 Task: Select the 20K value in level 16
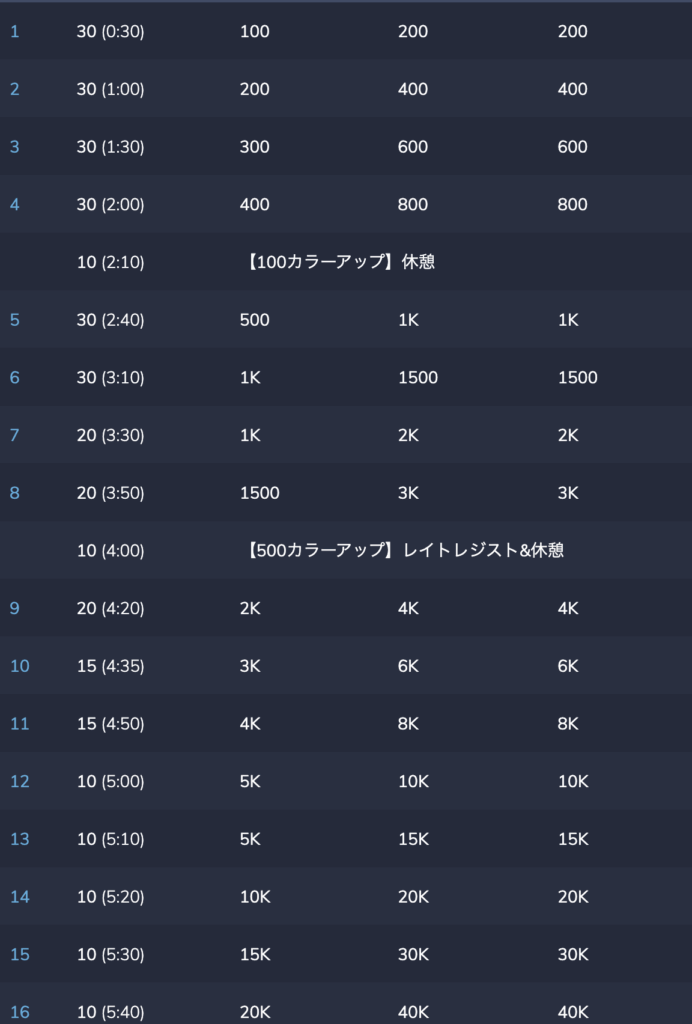(x=255, y=1012)
